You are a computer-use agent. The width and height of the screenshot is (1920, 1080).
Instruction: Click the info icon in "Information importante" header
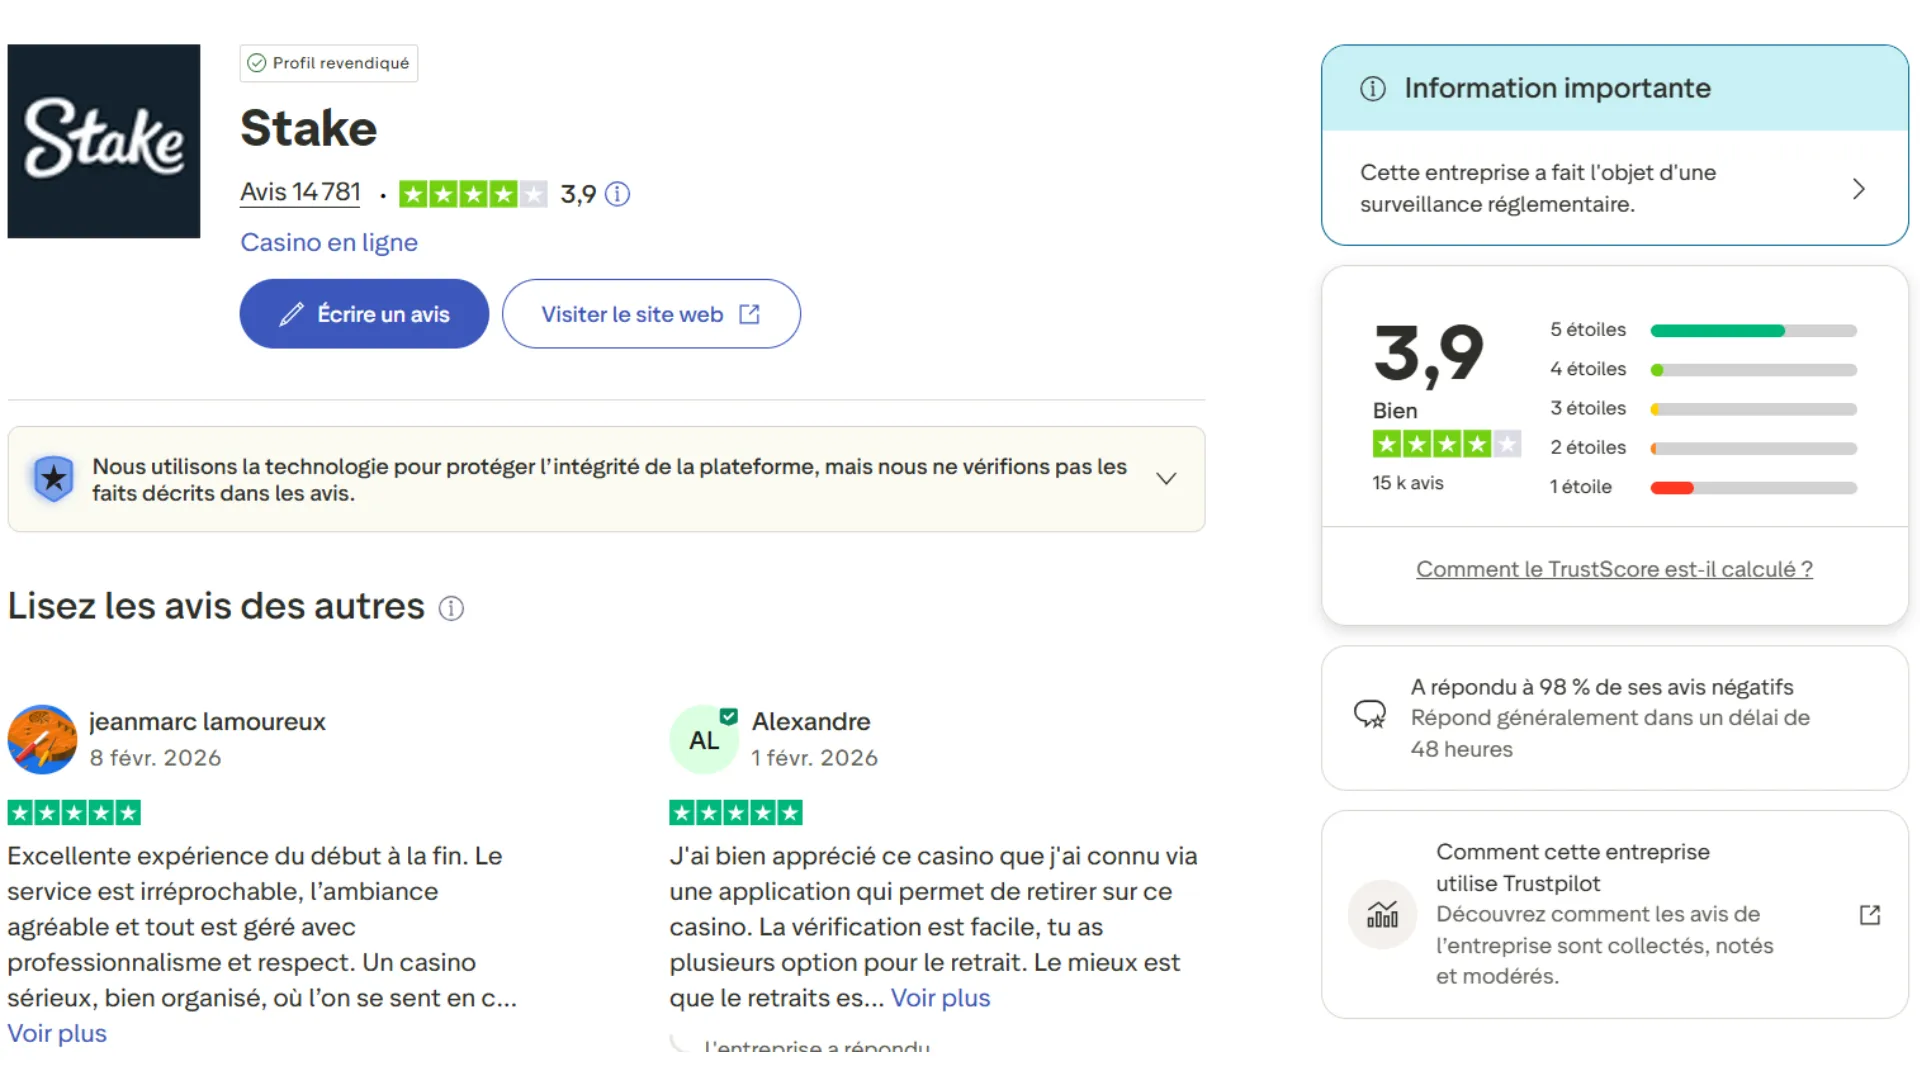[x=1371, y=88]
